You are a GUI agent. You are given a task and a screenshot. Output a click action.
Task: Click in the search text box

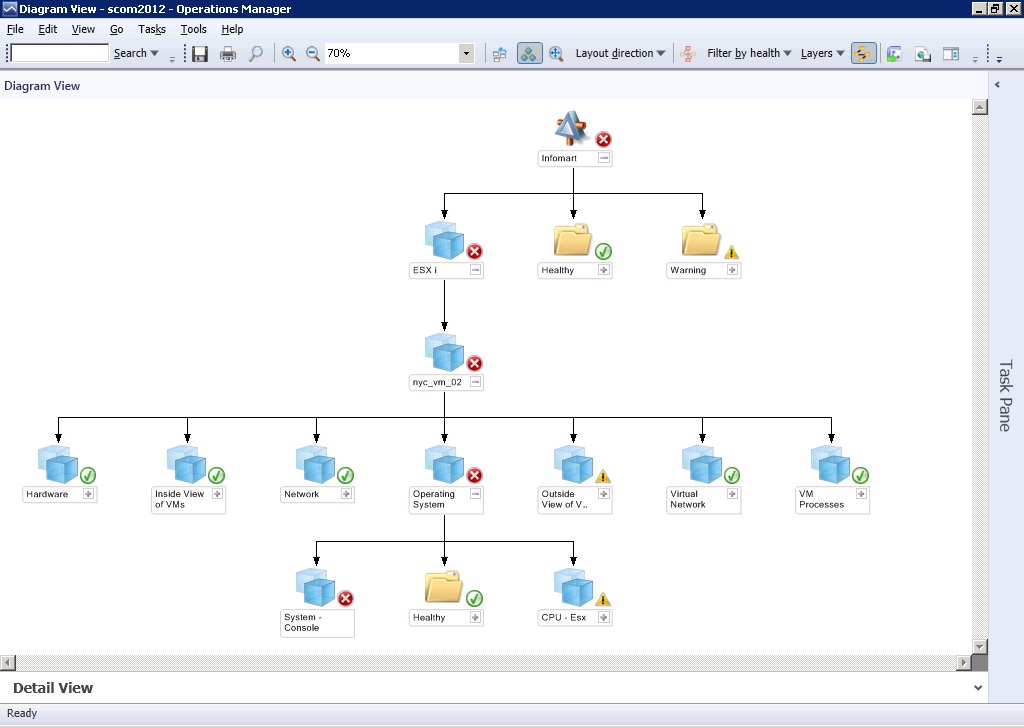(59, 53)
